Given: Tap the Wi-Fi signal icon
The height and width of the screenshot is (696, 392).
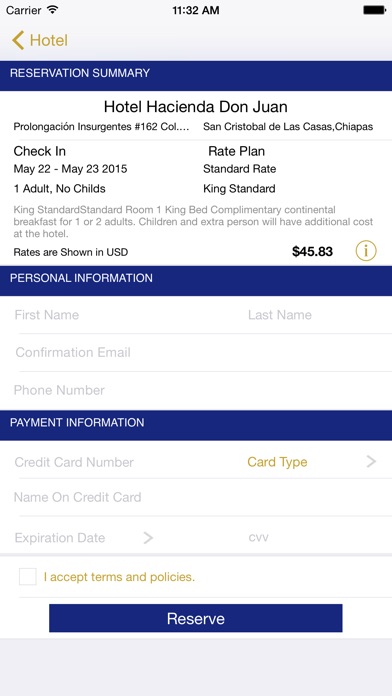Looking at the screenshot, I should pos(53,10).
